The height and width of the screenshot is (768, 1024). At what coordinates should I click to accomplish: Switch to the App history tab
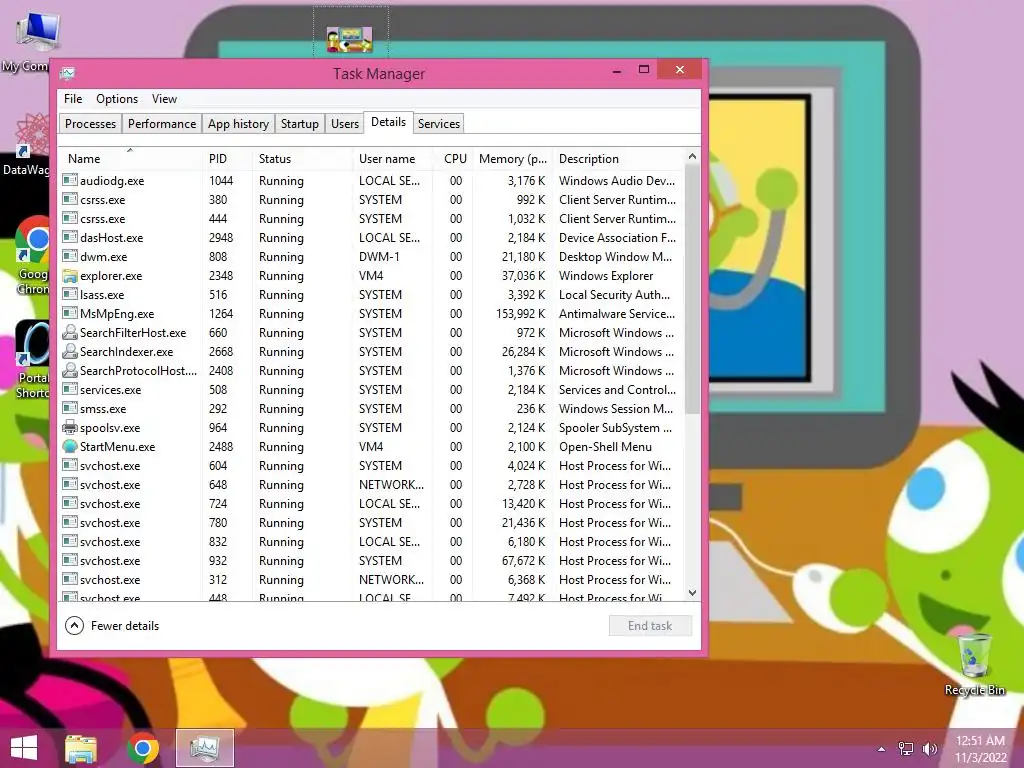[238, 123]
